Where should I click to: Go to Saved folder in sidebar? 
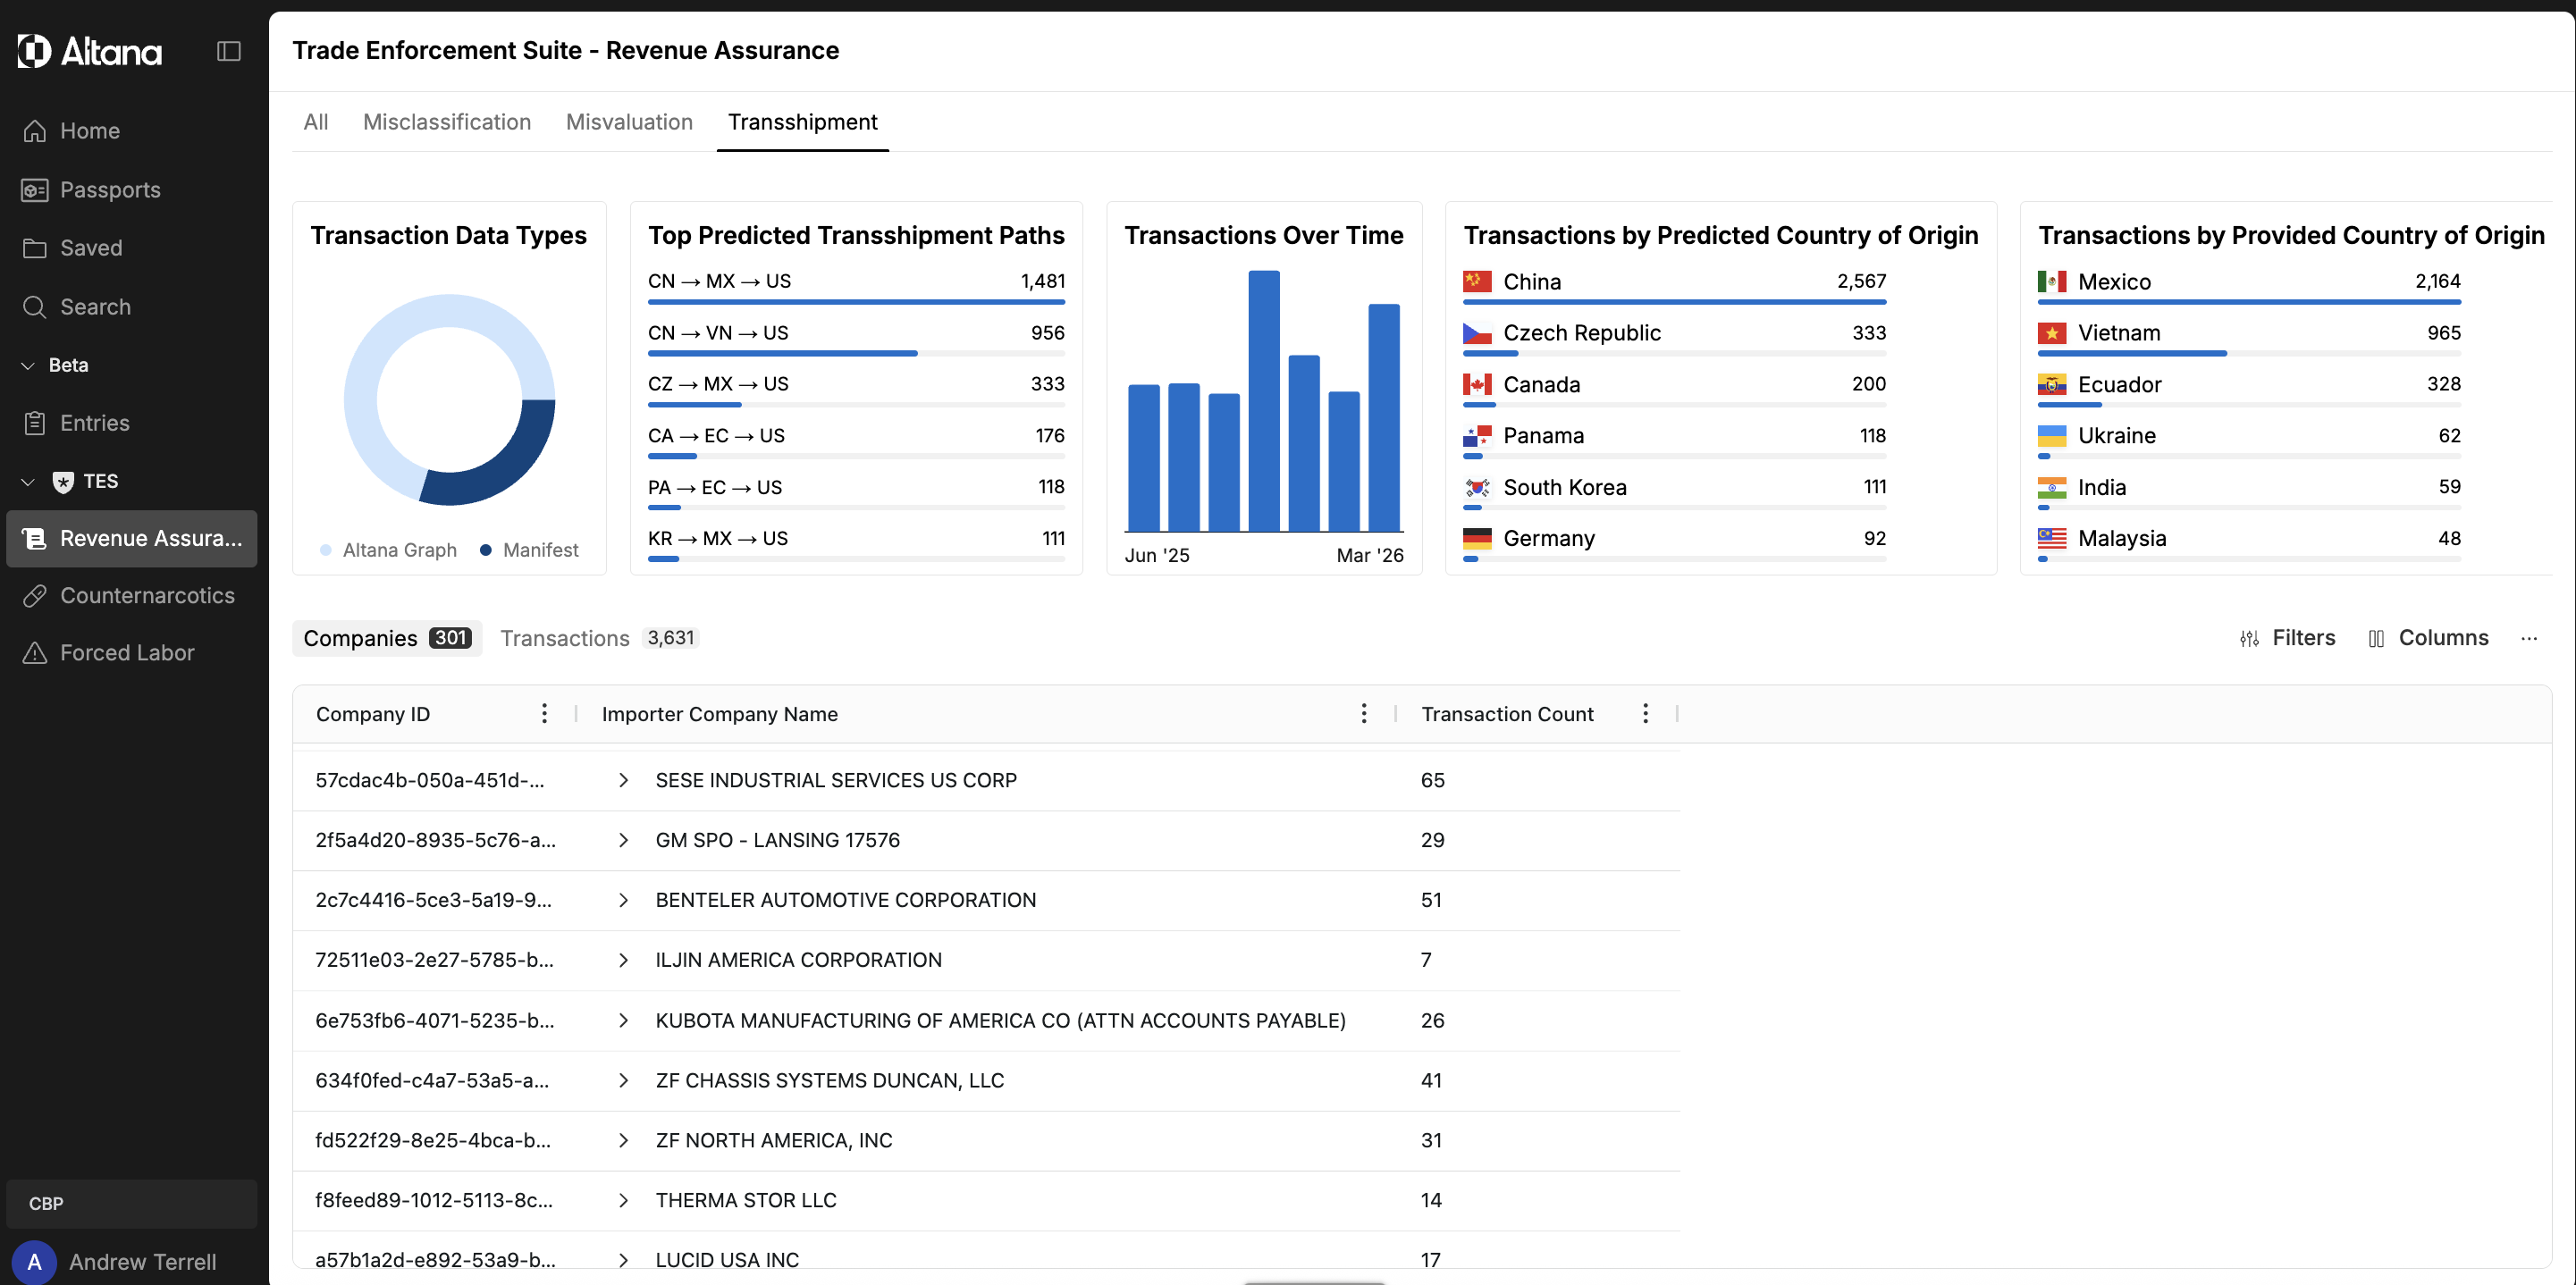click(x=132, y=248)
